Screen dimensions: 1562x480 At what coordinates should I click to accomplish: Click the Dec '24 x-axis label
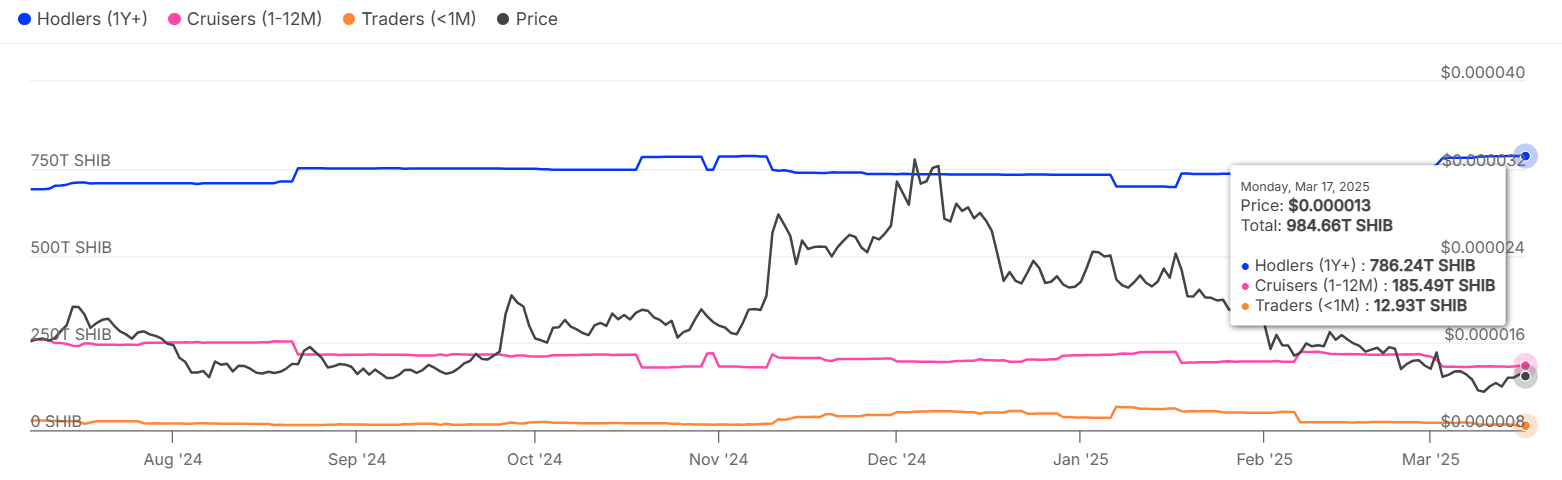896,460
